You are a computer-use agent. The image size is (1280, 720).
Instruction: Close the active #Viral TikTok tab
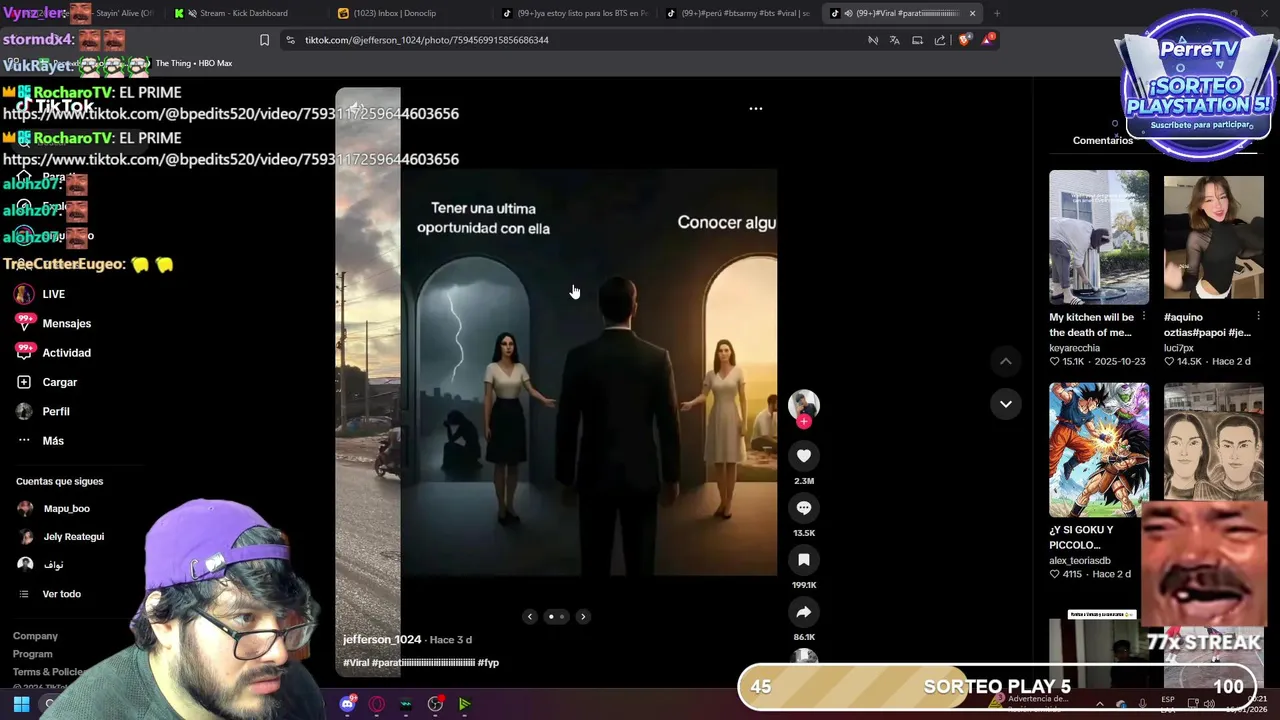point(972,13)
